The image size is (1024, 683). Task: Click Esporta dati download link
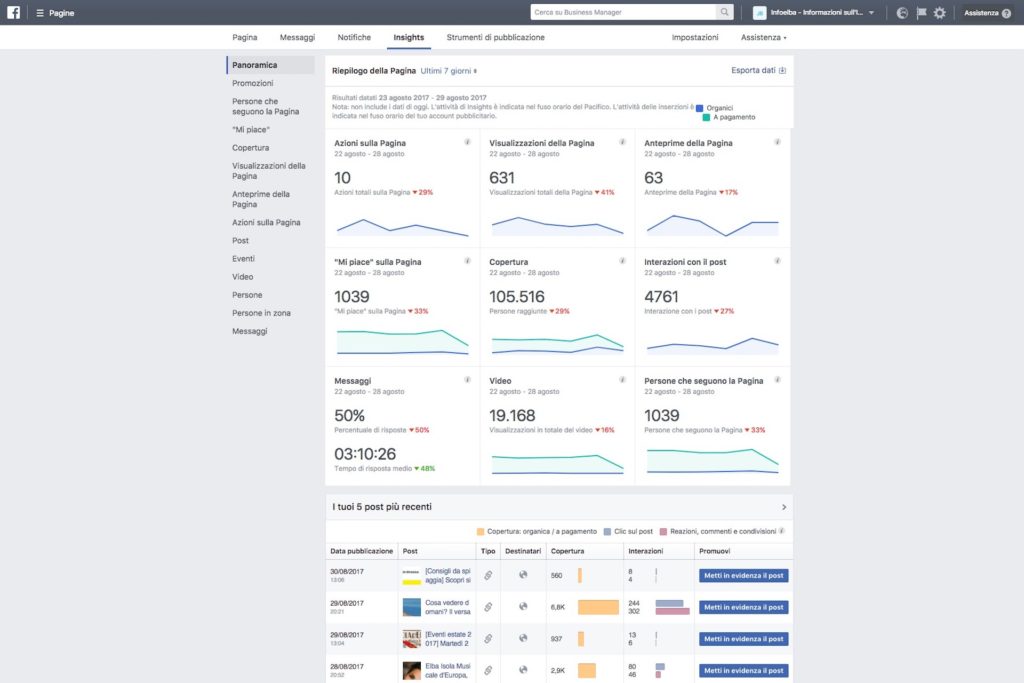(x=758, y=71)
